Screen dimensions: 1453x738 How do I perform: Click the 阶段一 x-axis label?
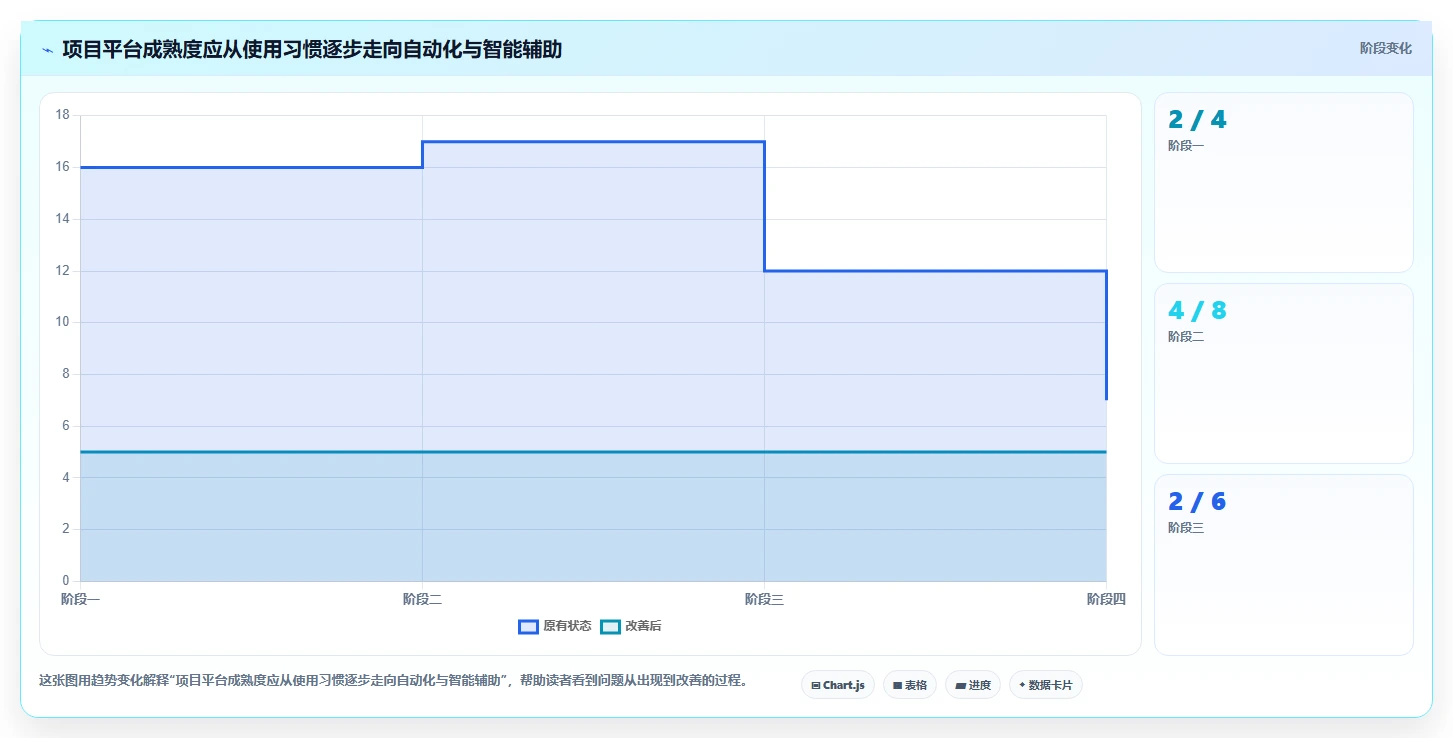80,599
